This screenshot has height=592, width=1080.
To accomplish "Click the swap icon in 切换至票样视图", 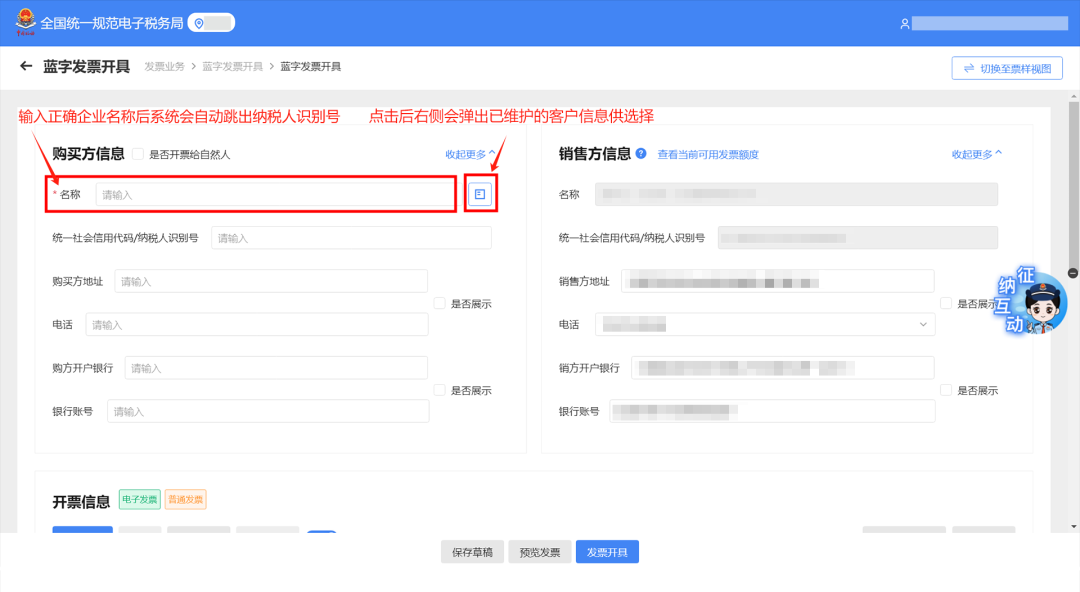I will (x=968, y=68).
